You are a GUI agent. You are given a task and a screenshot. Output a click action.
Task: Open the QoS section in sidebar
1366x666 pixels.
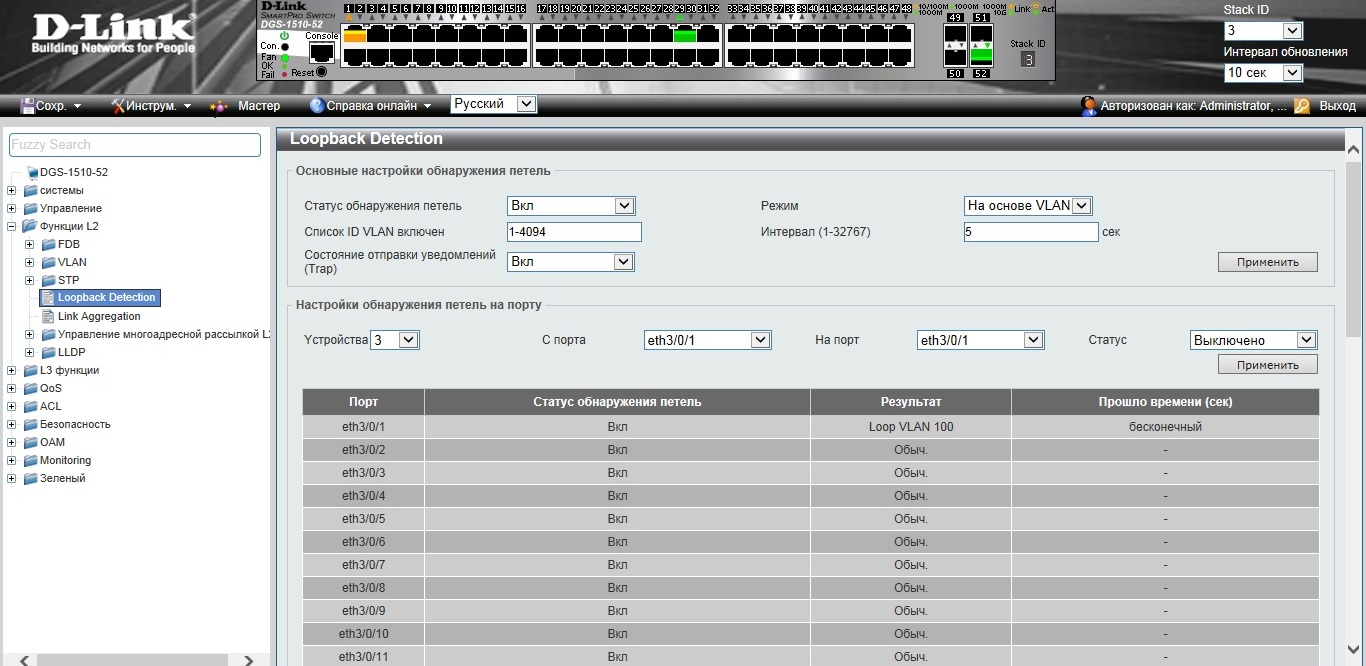50,388
